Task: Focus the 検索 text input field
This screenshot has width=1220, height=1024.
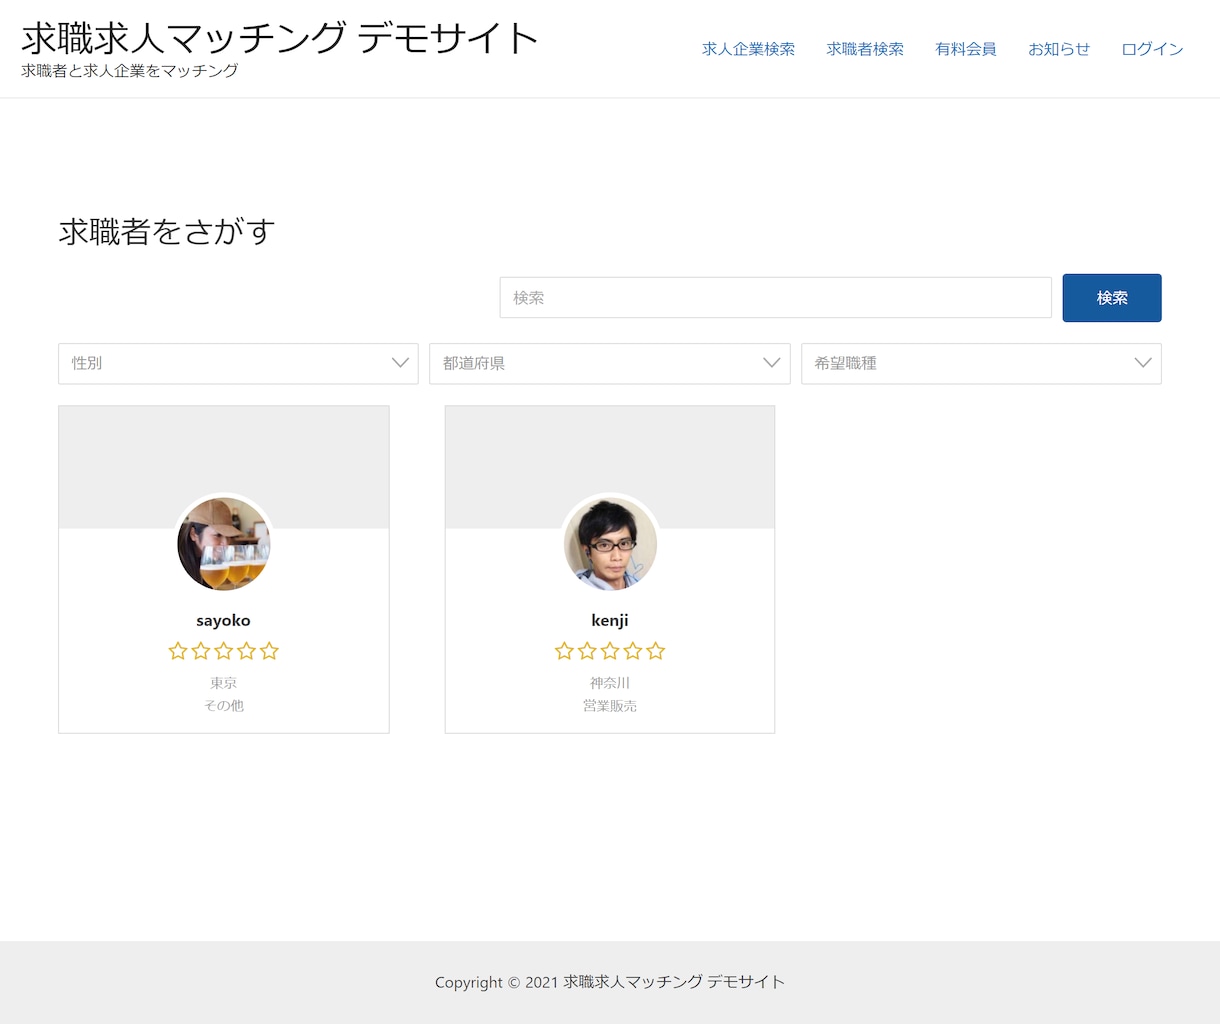Action: pos(775,298)
